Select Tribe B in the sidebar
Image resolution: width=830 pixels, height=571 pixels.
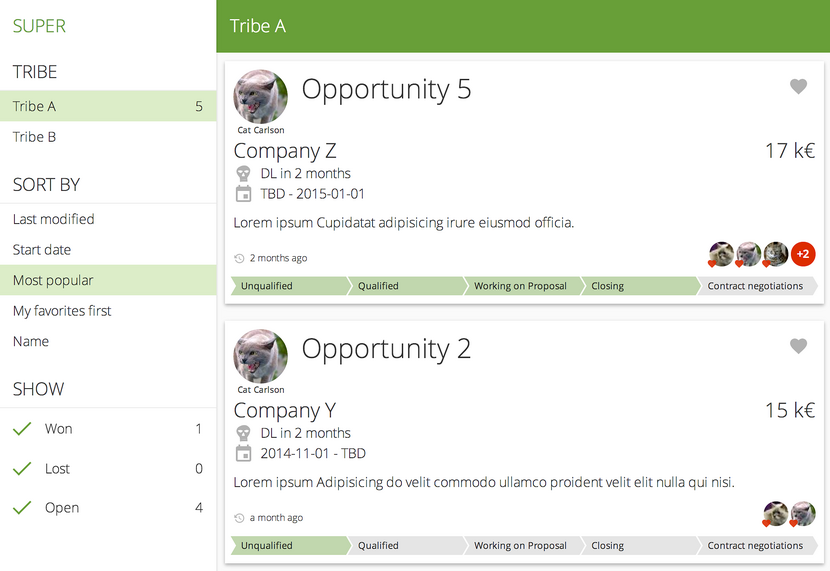108,137
